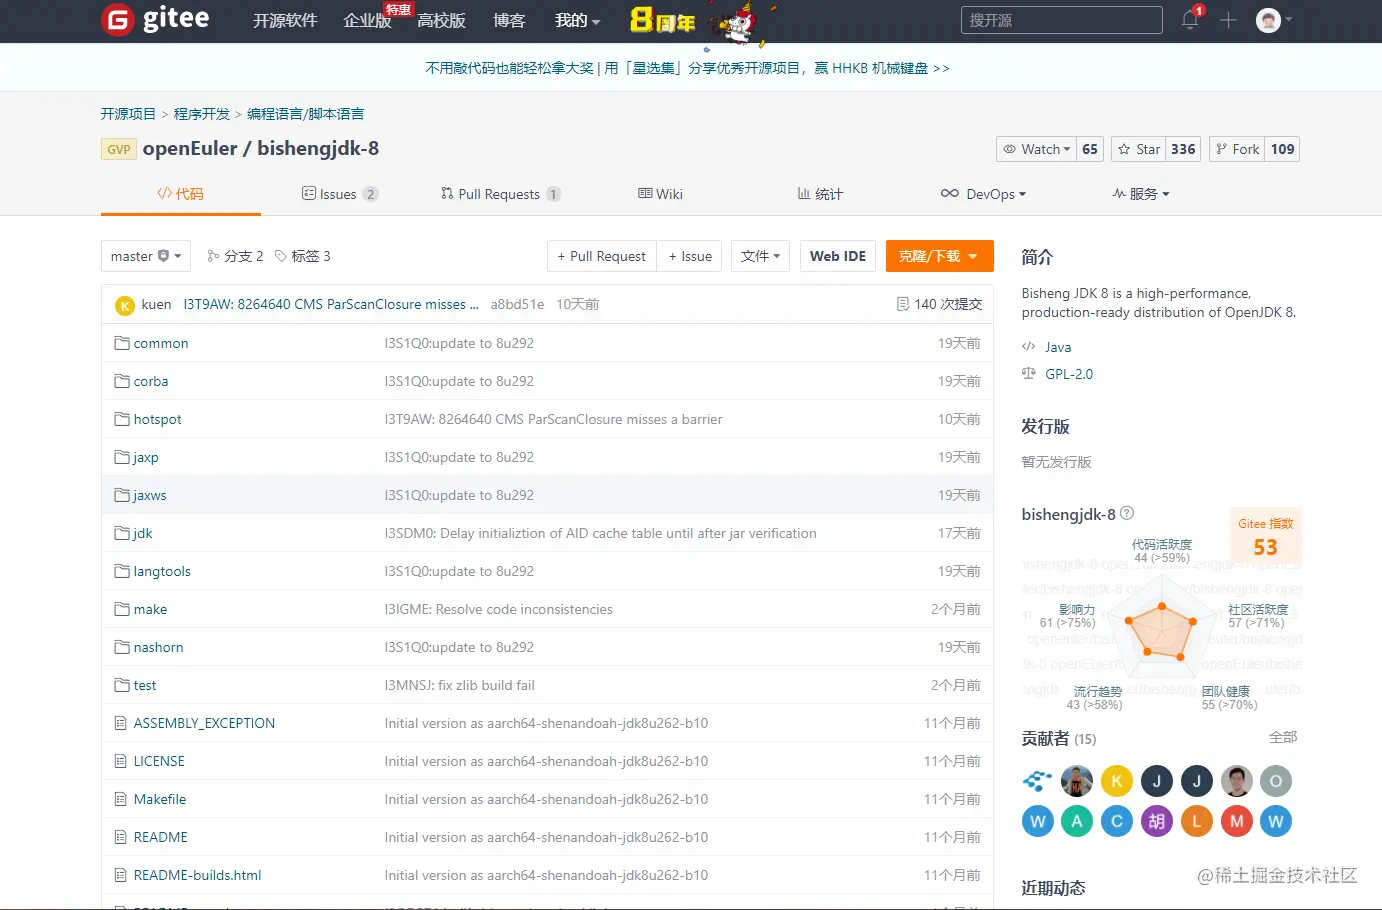Open 博客 in the top navigation

tap(509, 21)
